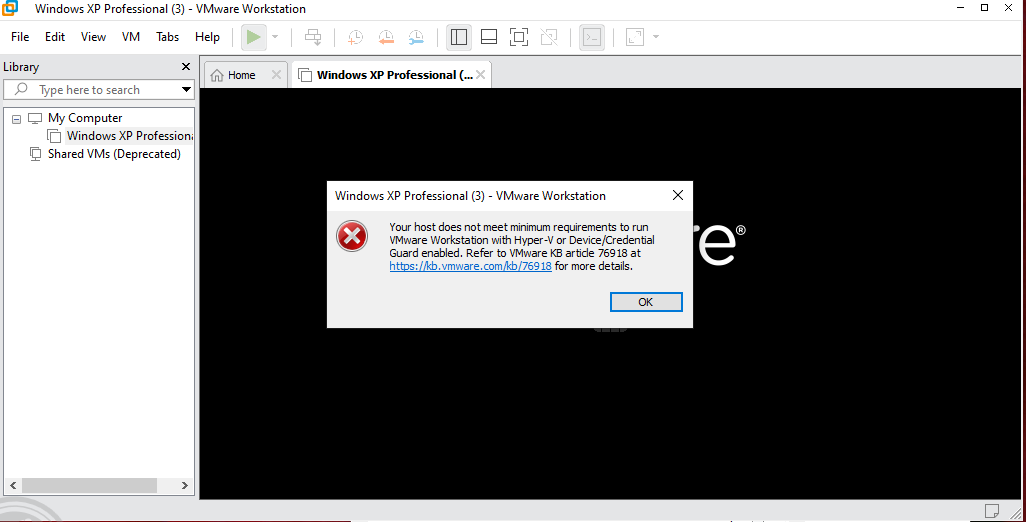Open the File menu

point(20,37)
